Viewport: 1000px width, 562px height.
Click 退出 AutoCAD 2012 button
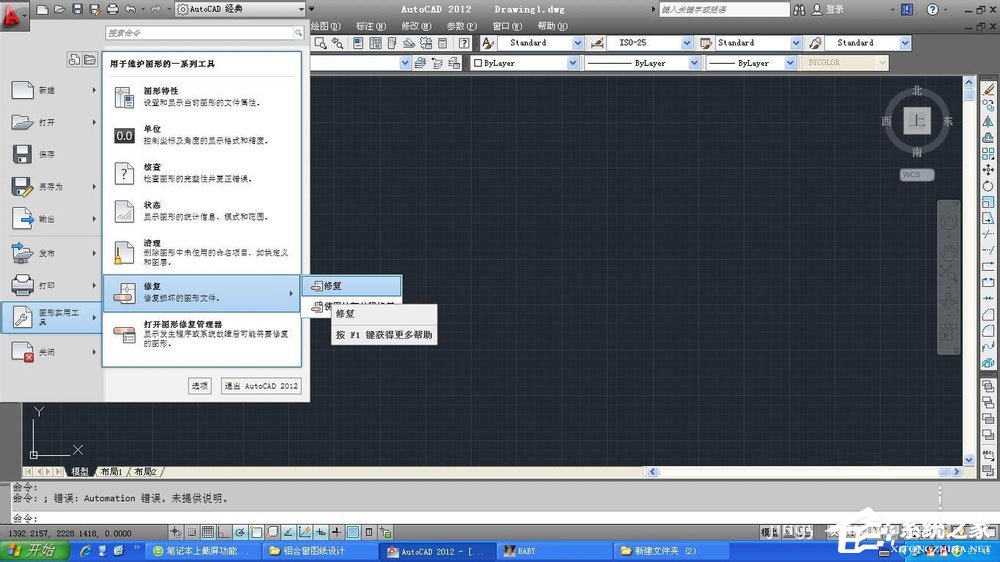coord(260,386)
